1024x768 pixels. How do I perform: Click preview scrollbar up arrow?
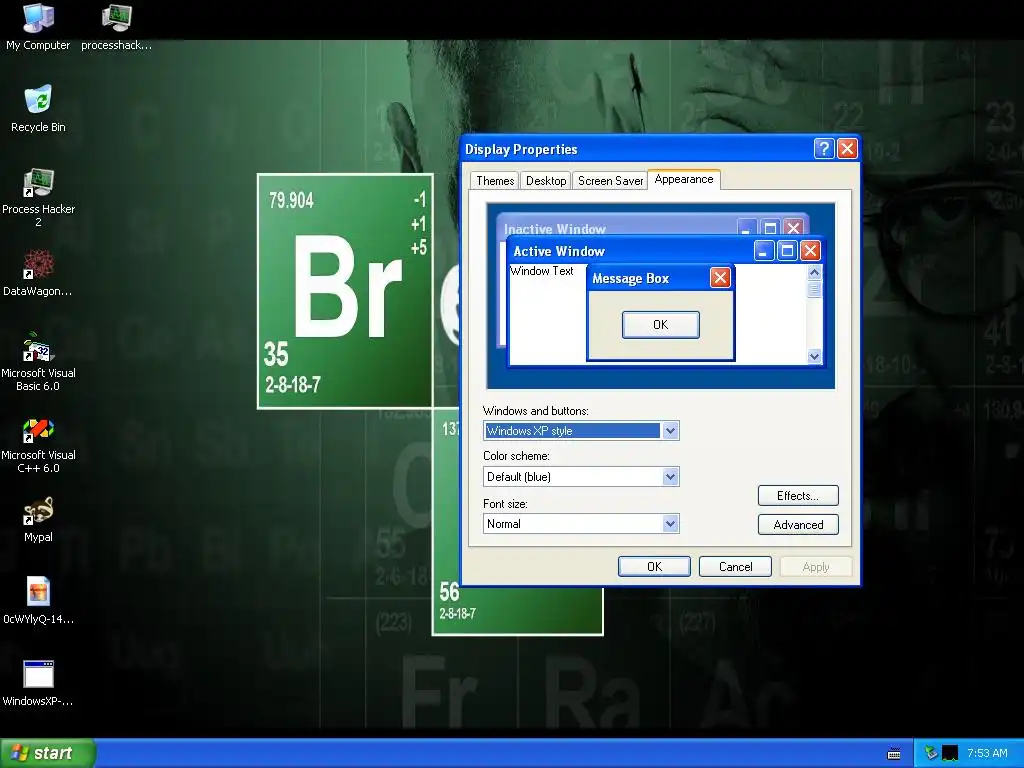click(x=814, y=272)
